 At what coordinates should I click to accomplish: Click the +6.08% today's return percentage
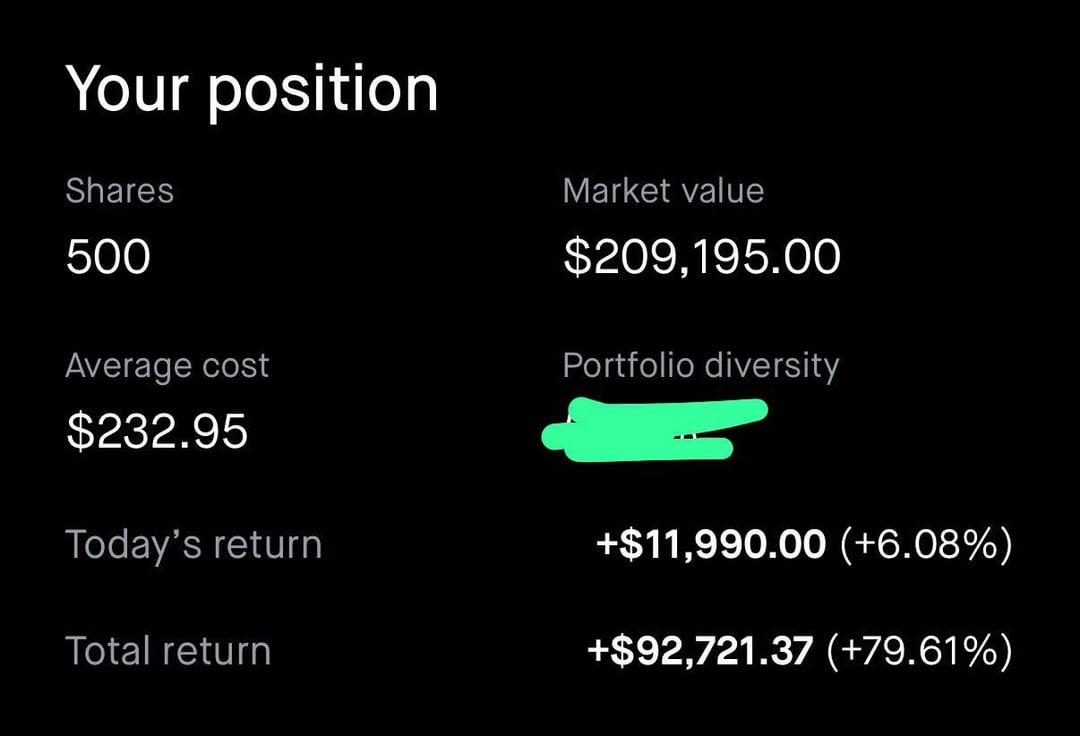[926, 545]
